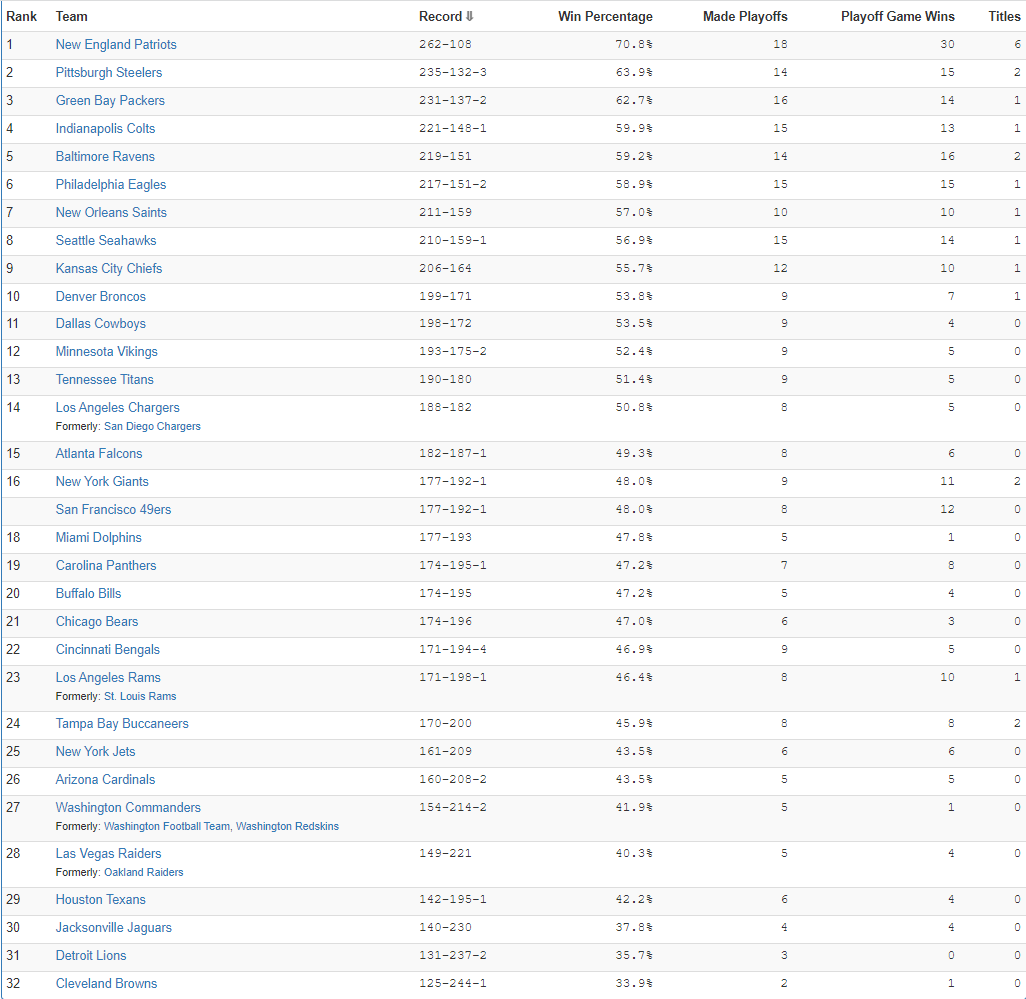The height and width of the screenshot is (999, 1026).
Task: Open the Los Angeles Rams link
Action: pos(108,678)
